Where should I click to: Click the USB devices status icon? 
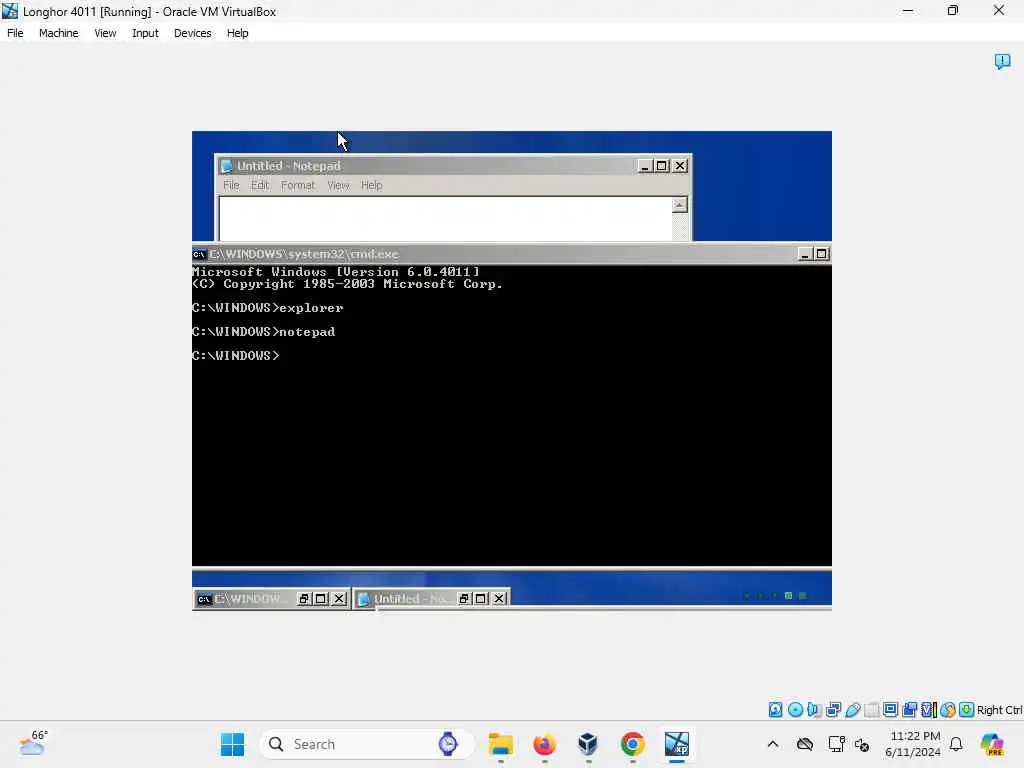(x=852, y=710)
